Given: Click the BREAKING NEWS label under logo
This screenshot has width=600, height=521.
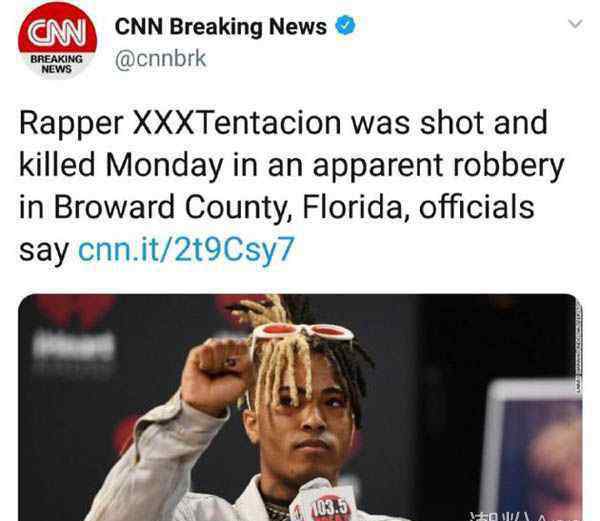Looking at the screenshot, I should pyautogui.click(x=57, y=64).
